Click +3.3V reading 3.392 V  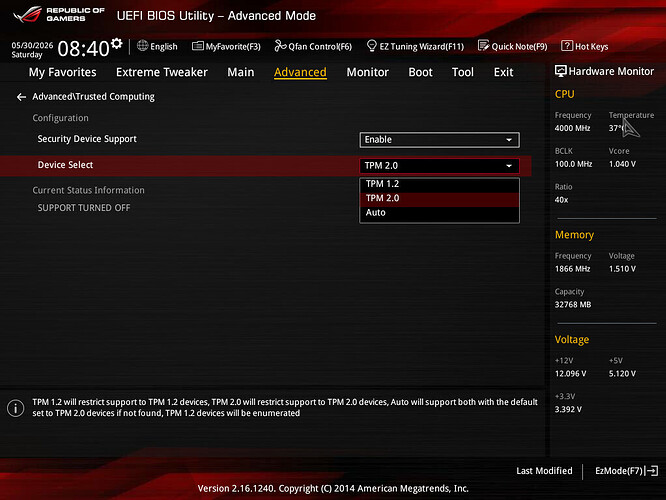(568, 410)
